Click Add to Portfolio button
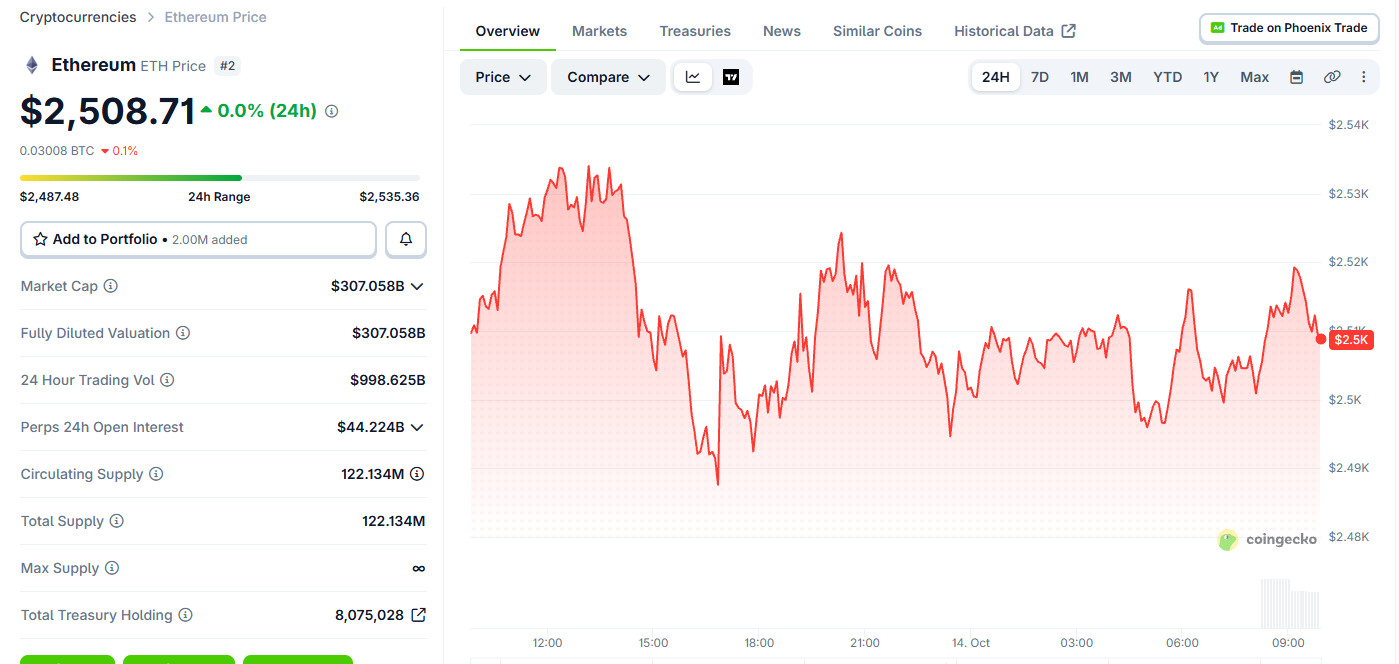Viewport: 1399px width, 664px height. (x=198, y=240)
